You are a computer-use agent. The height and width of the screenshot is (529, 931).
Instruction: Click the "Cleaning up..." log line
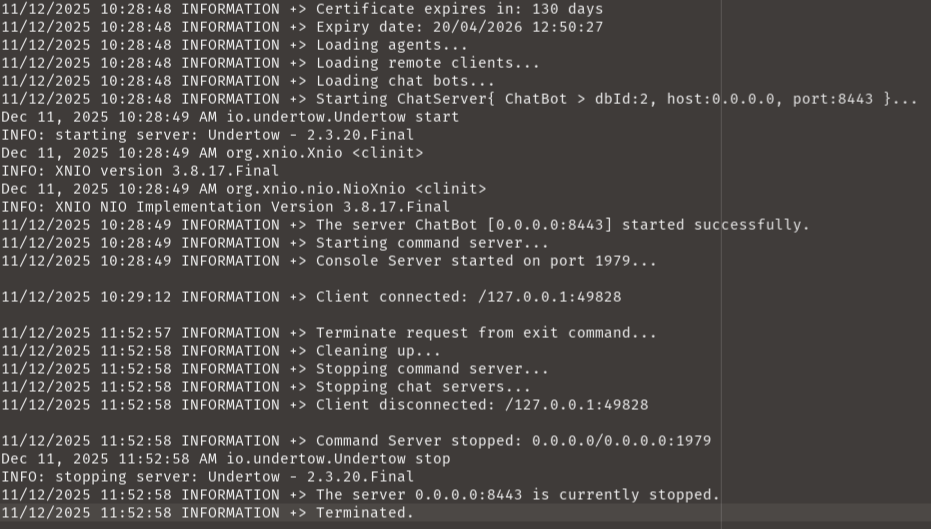click(x=378, y=351)
